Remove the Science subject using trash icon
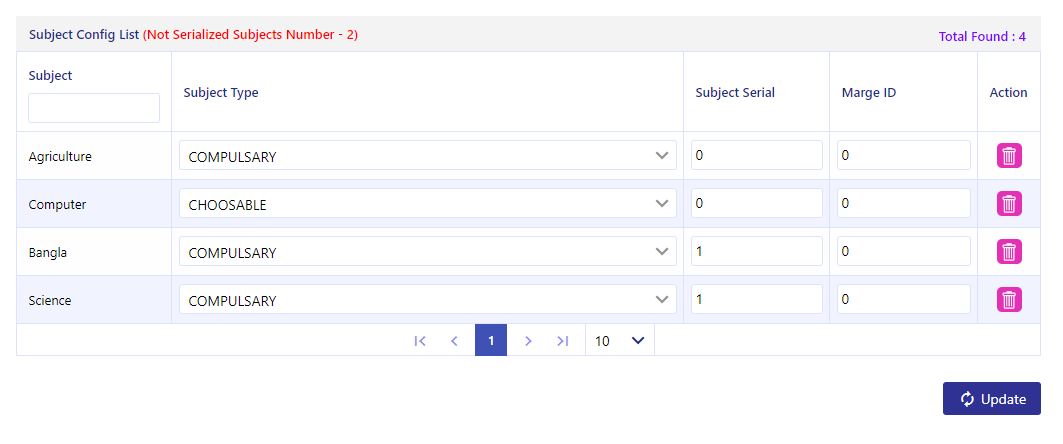Screen dimensions: 1063x444 tap(1009, 300)
